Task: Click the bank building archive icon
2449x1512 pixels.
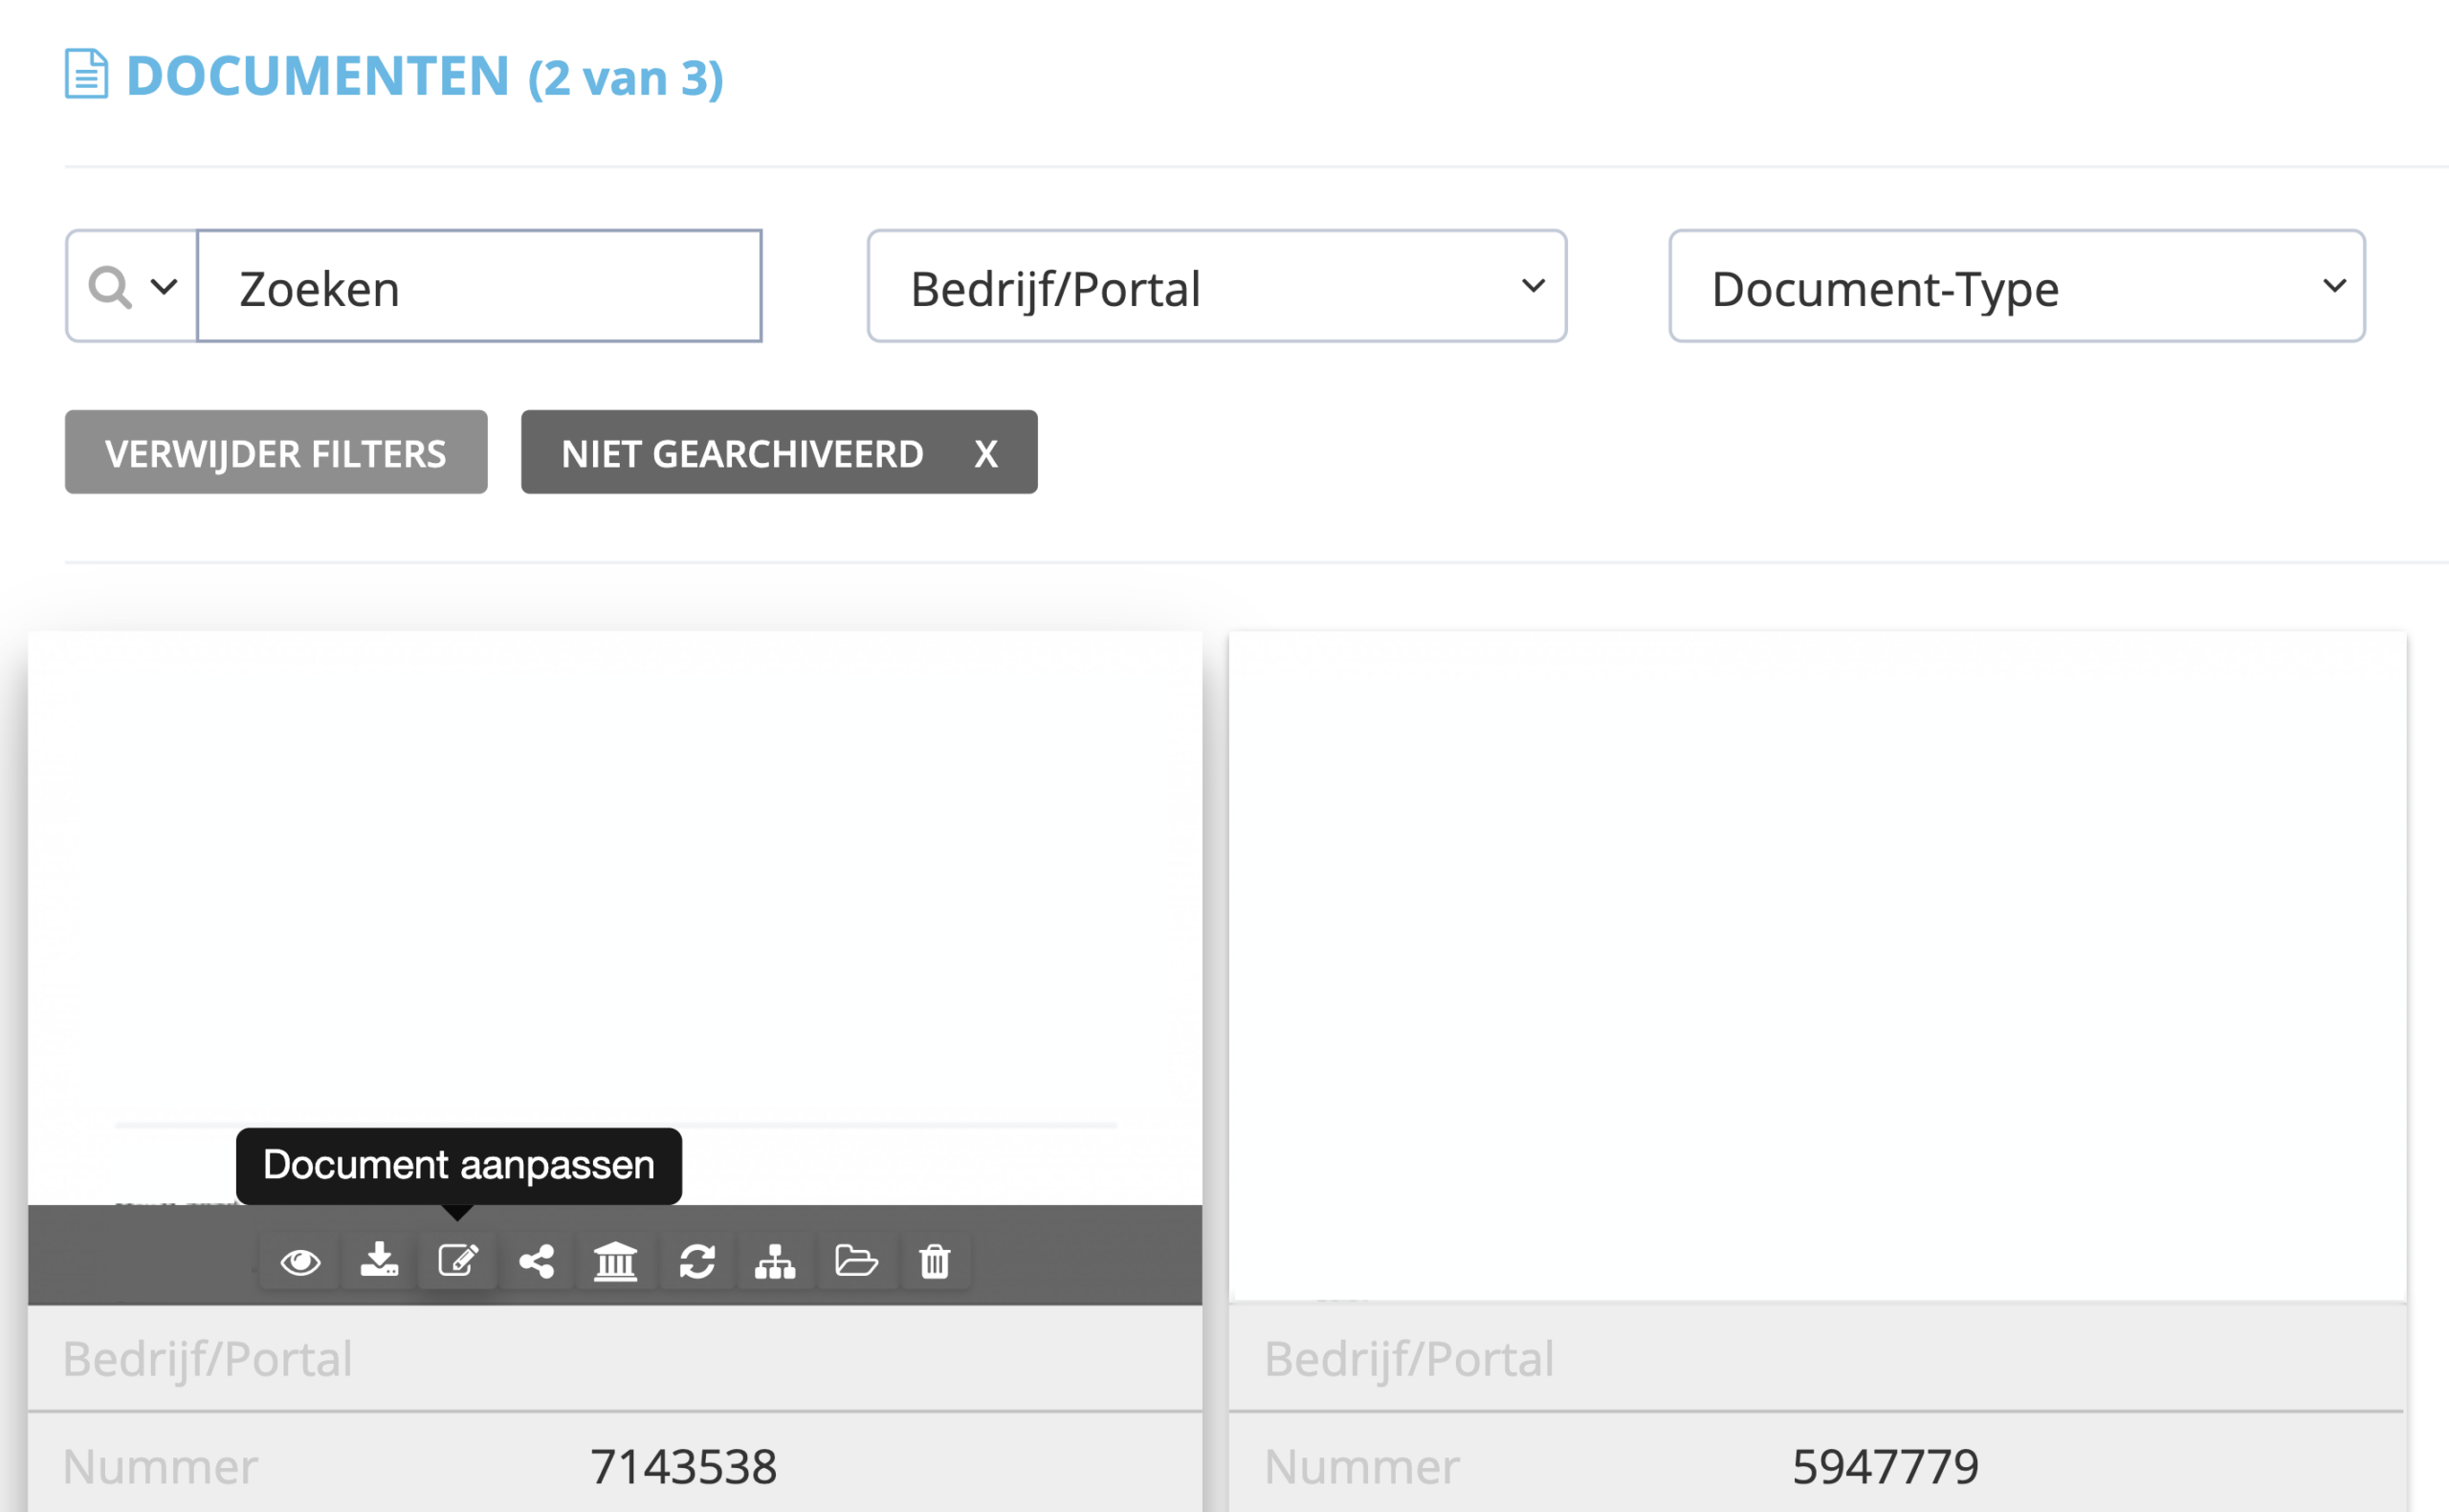Action: (615, 1262)
